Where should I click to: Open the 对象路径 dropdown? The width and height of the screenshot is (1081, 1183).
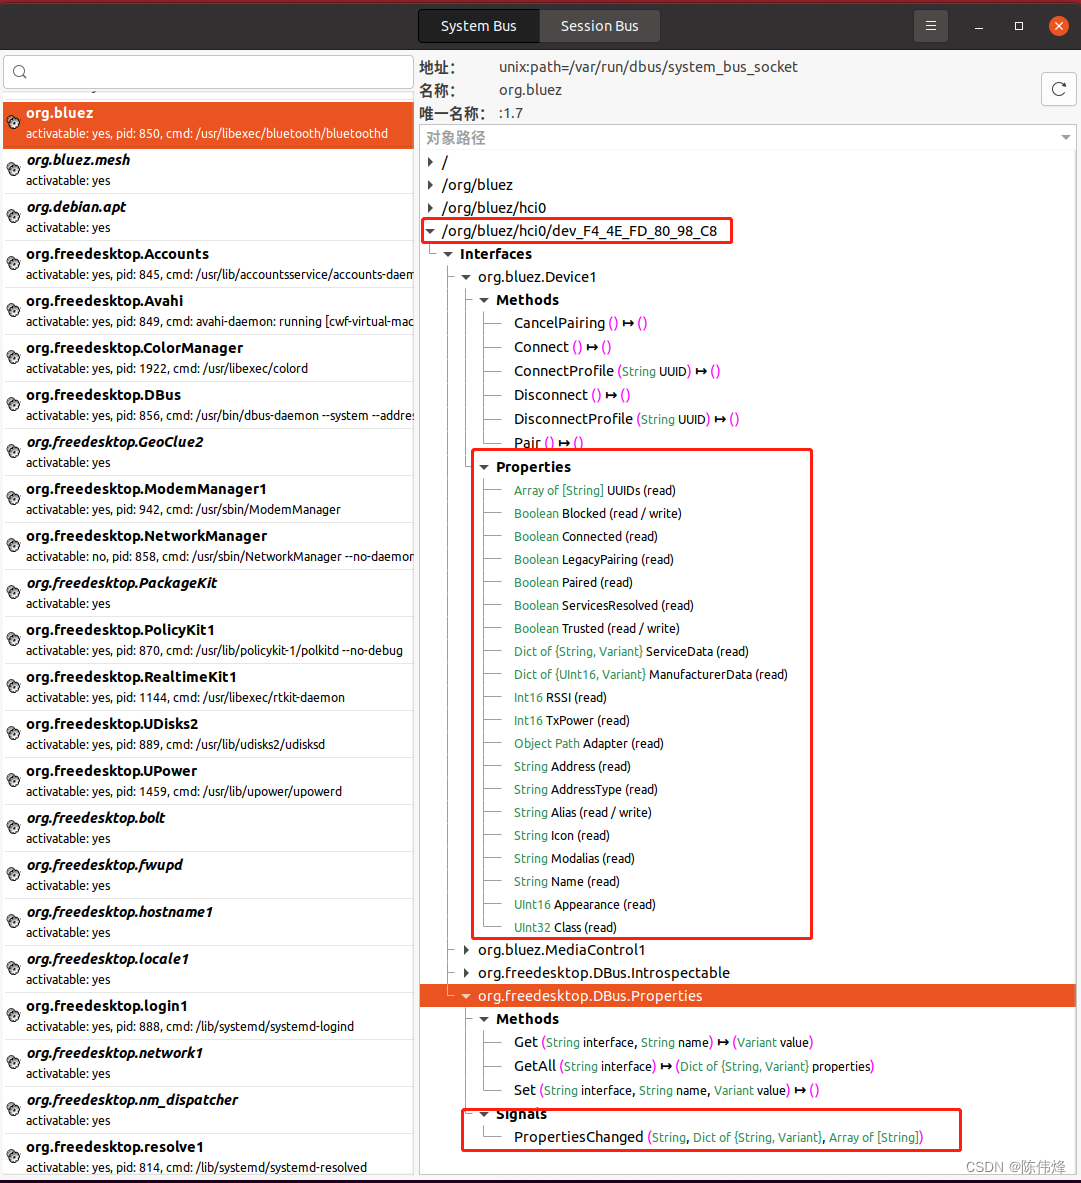point(1065,137)
